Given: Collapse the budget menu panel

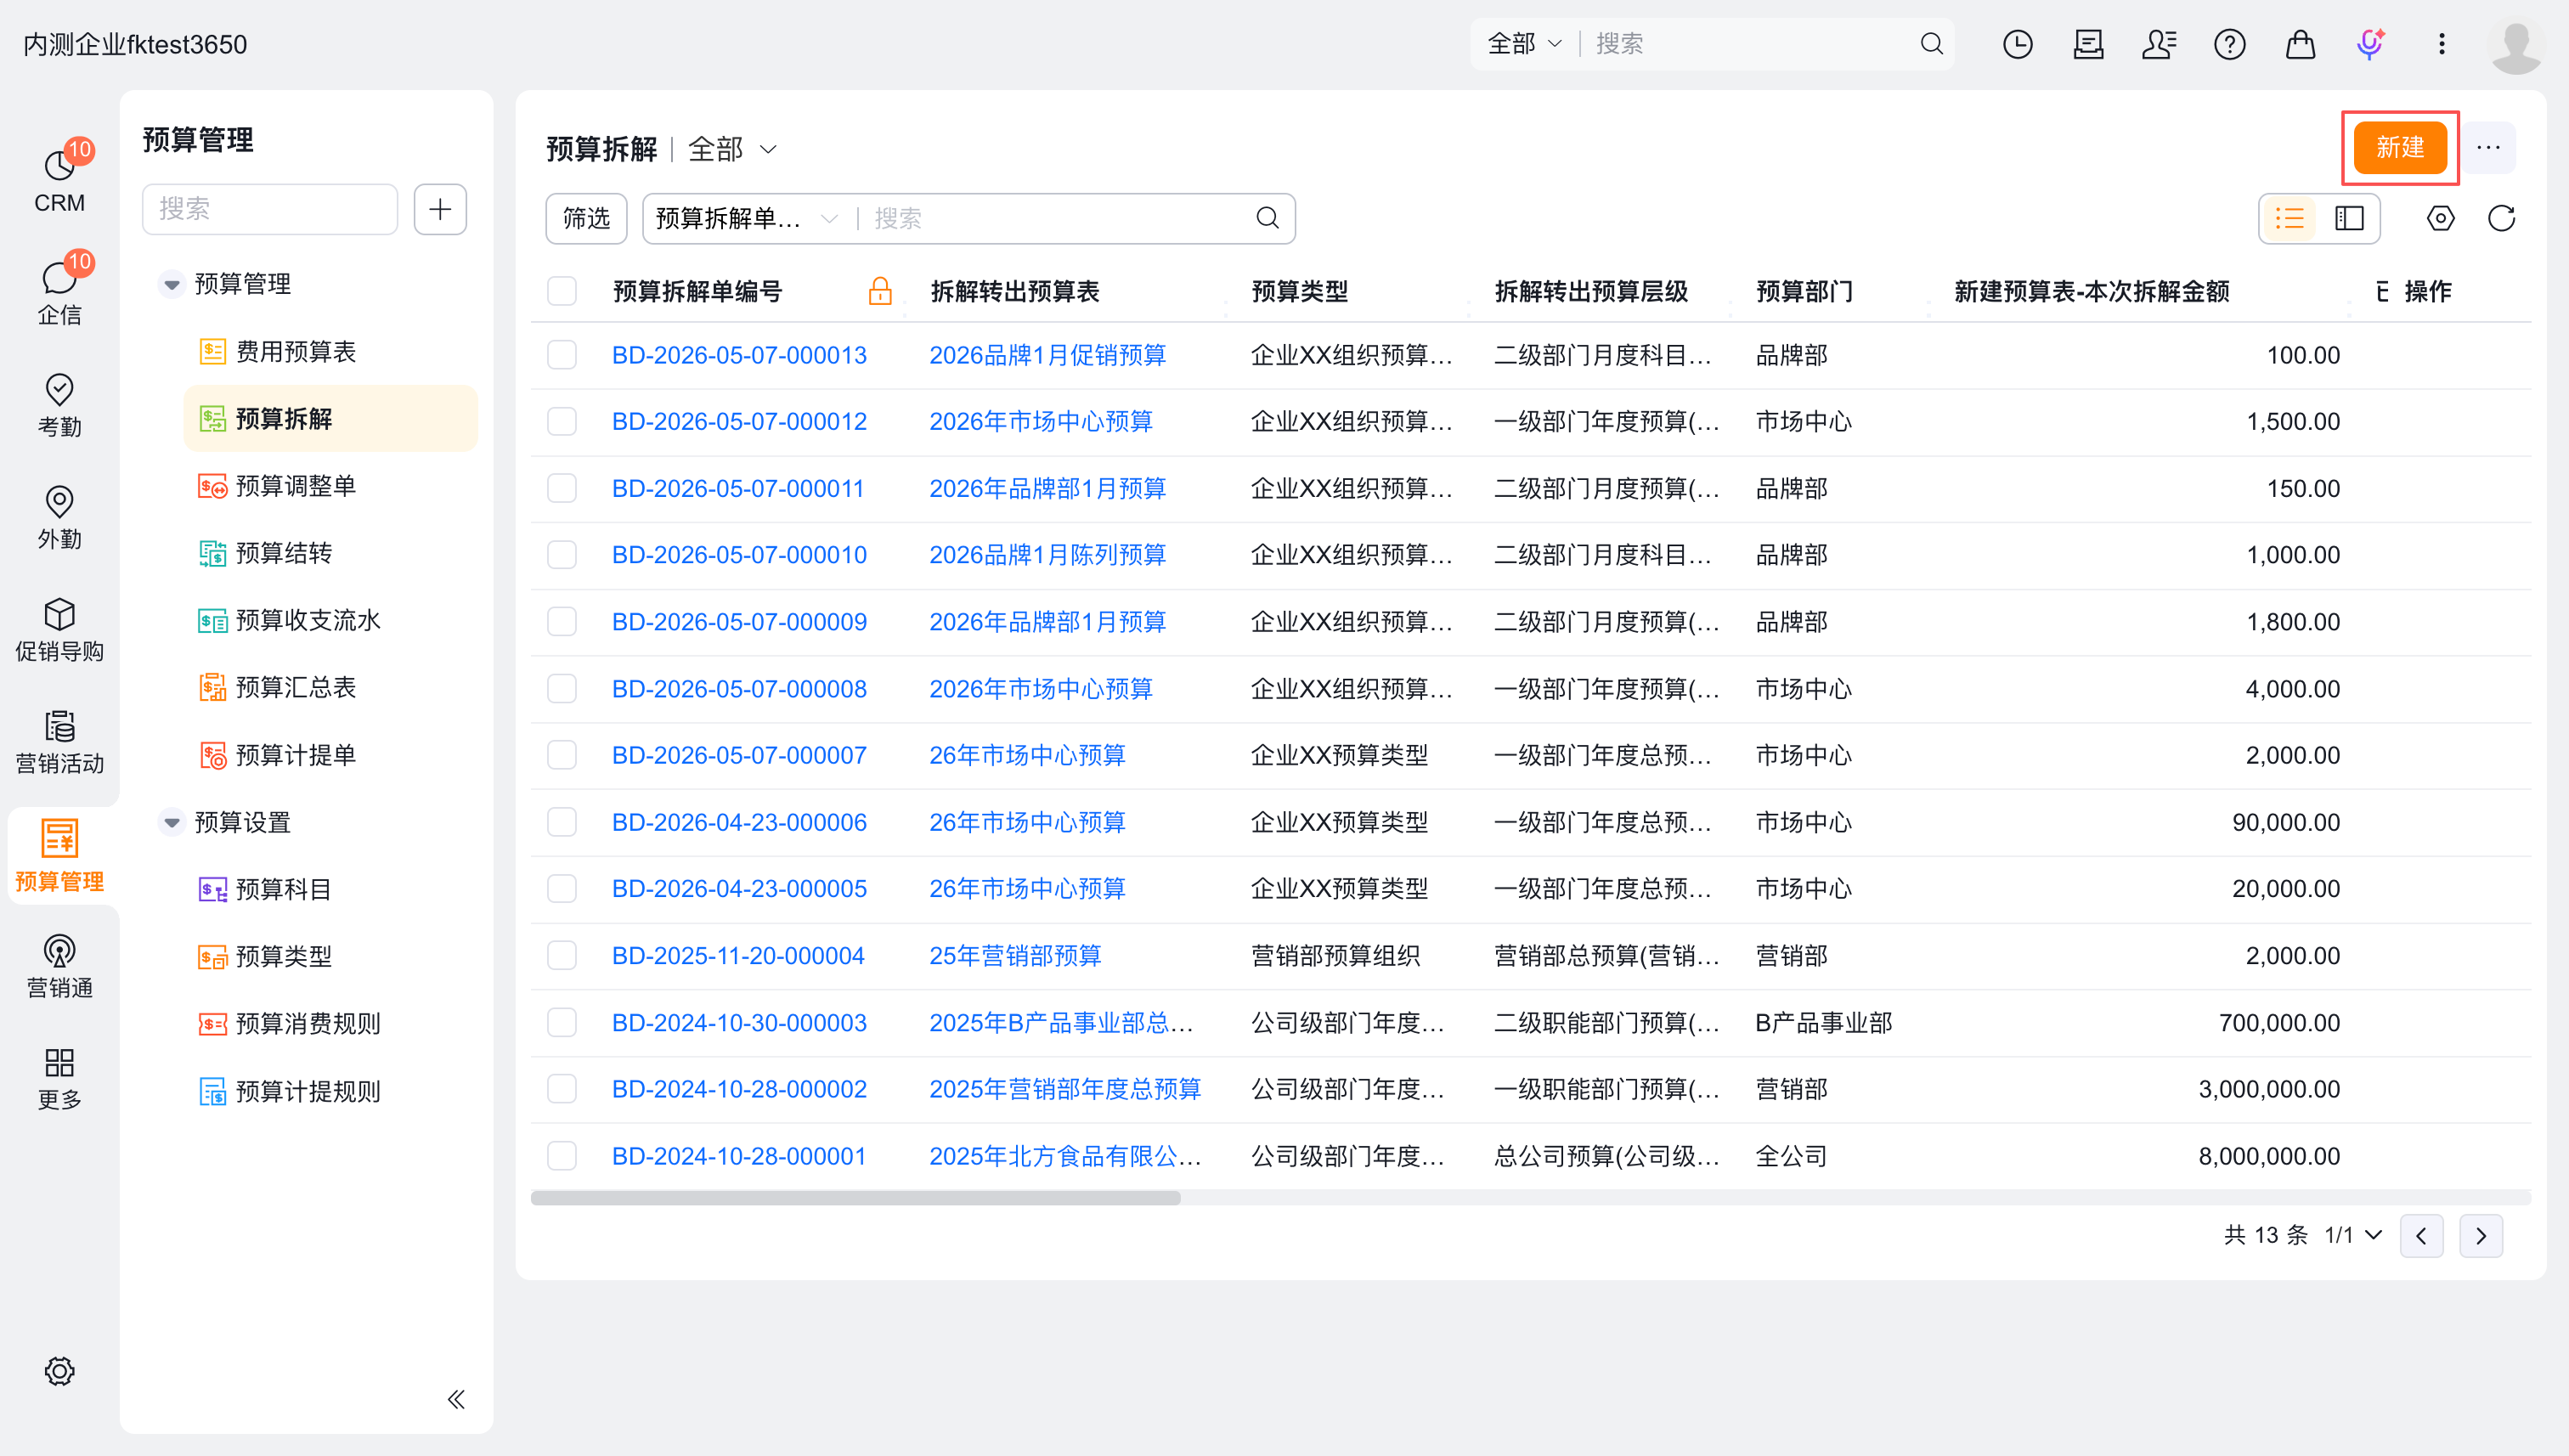Looking at the screenshot, I should pos(456,1398).
